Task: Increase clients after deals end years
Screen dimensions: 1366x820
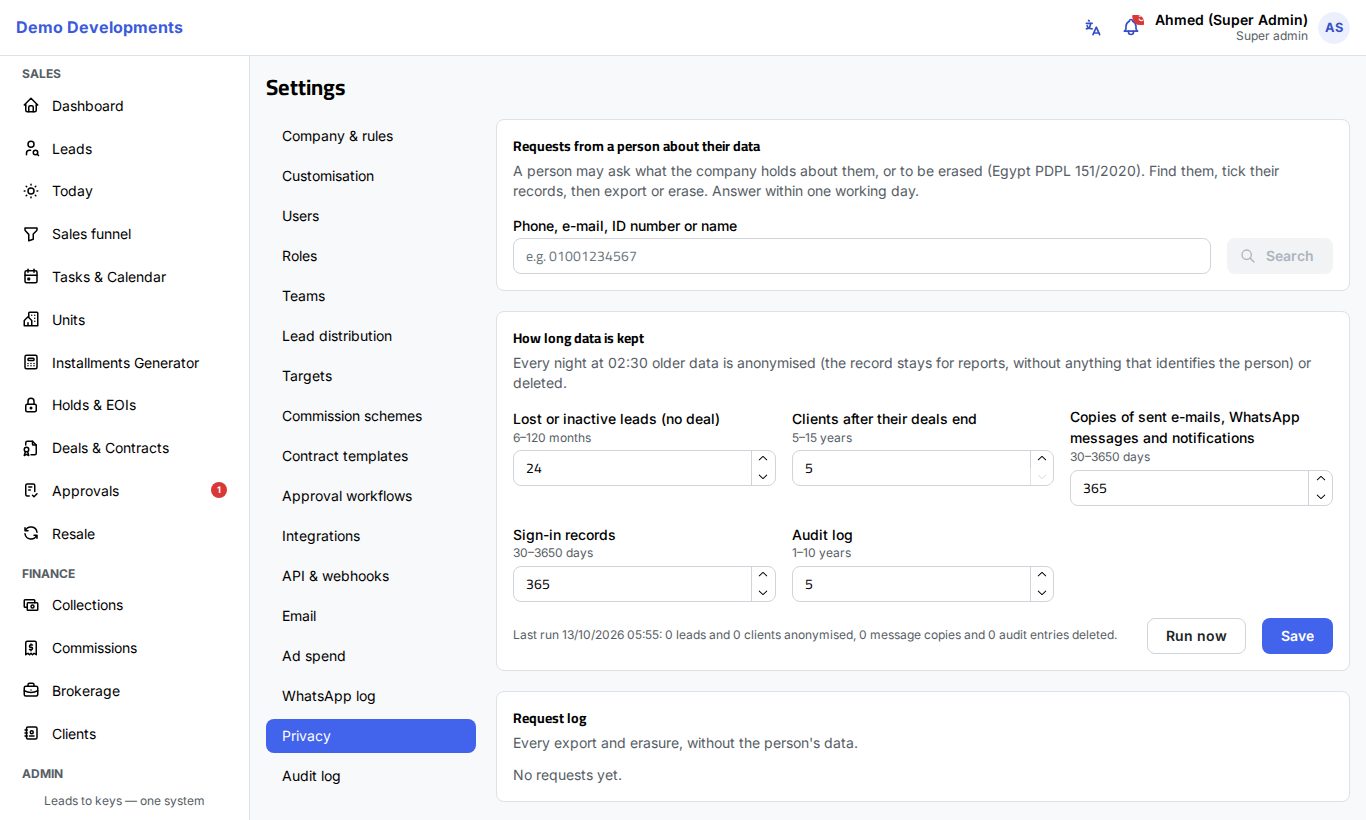Action: (1042, 459)
